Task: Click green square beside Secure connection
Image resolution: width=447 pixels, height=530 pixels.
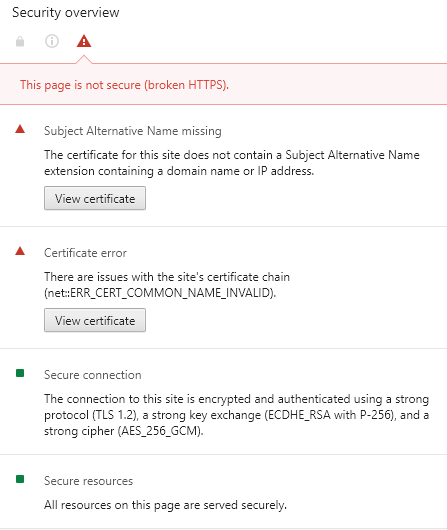Action: (x=20, y=373)
